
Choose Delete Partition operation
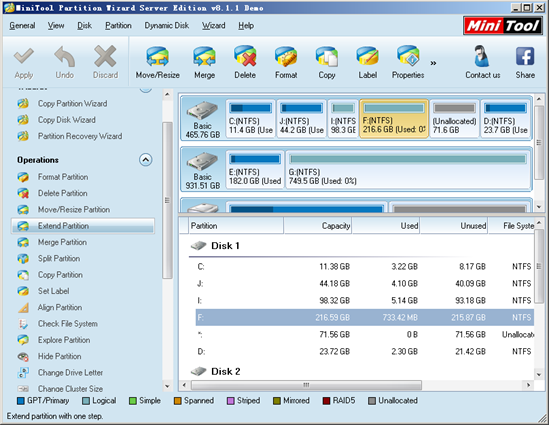pyautogui.click(x=62, y=193)
